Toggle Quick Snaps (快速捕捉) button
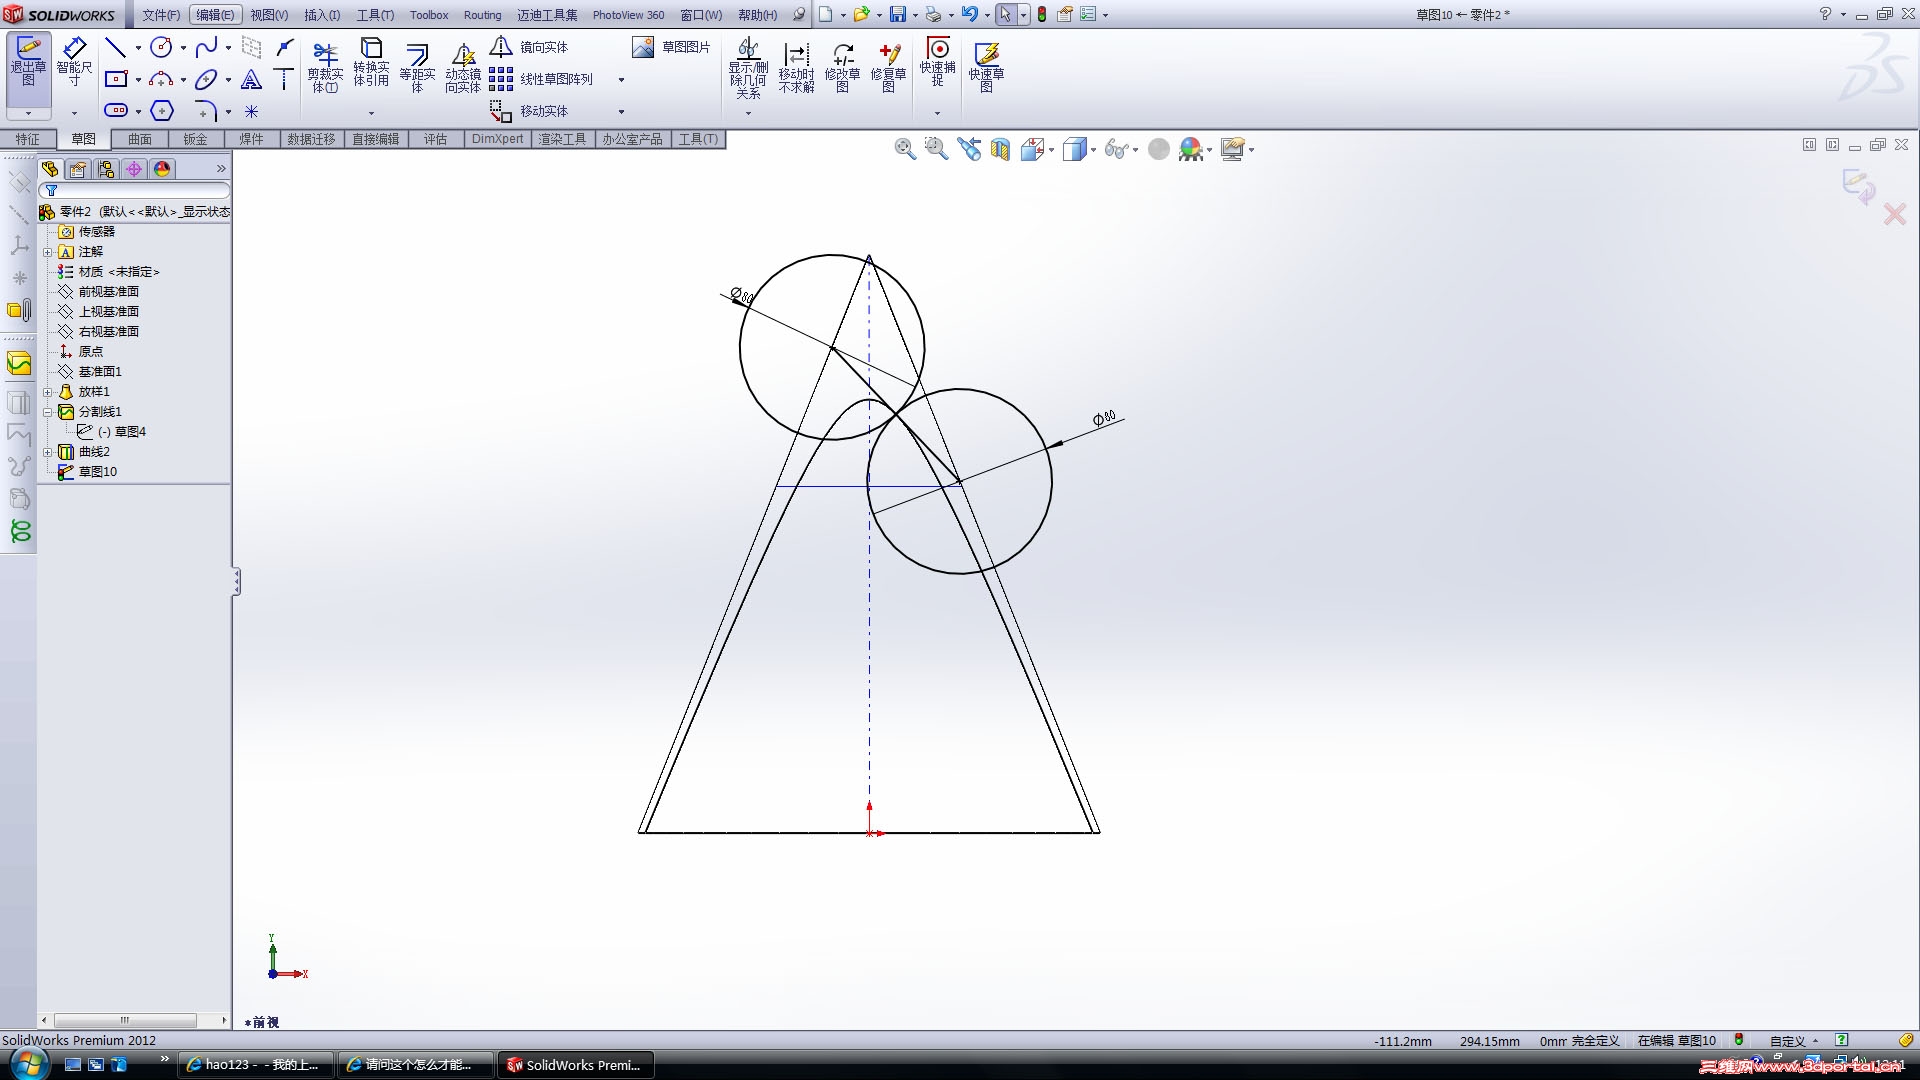The width and height of the screenshot is (1920, 1080). point(938,62)
